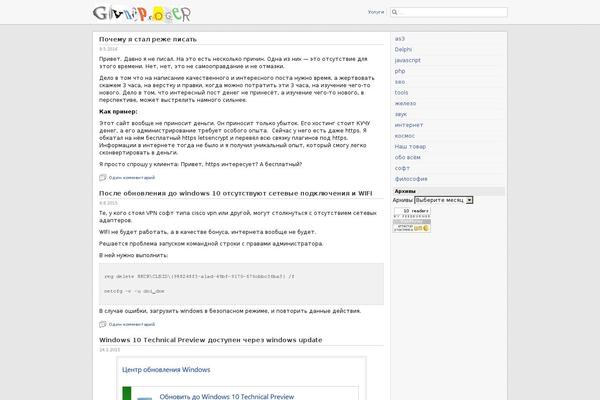This screenshot has height=400, width=600.
Task: Open the "tools" category
Action: 401,92
